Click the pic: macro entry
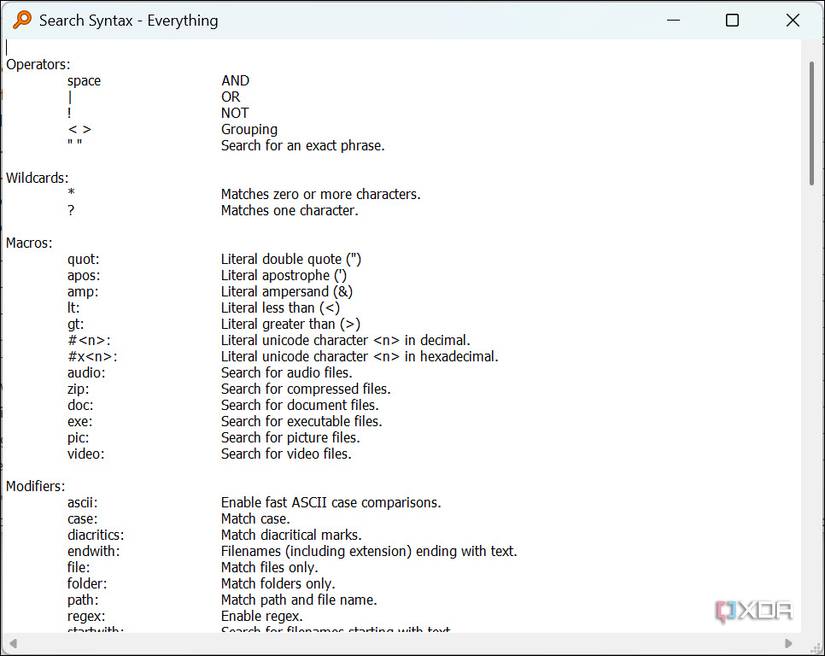This screenshot has height=656, width=825. click(x=78, y=438)
